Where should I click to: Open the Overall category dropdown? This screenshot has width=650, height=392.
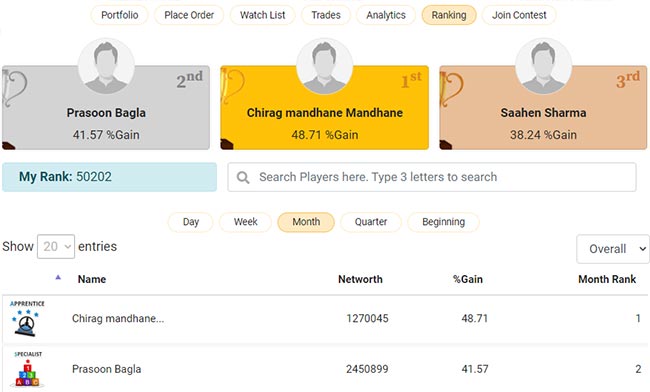click(613, 249)
